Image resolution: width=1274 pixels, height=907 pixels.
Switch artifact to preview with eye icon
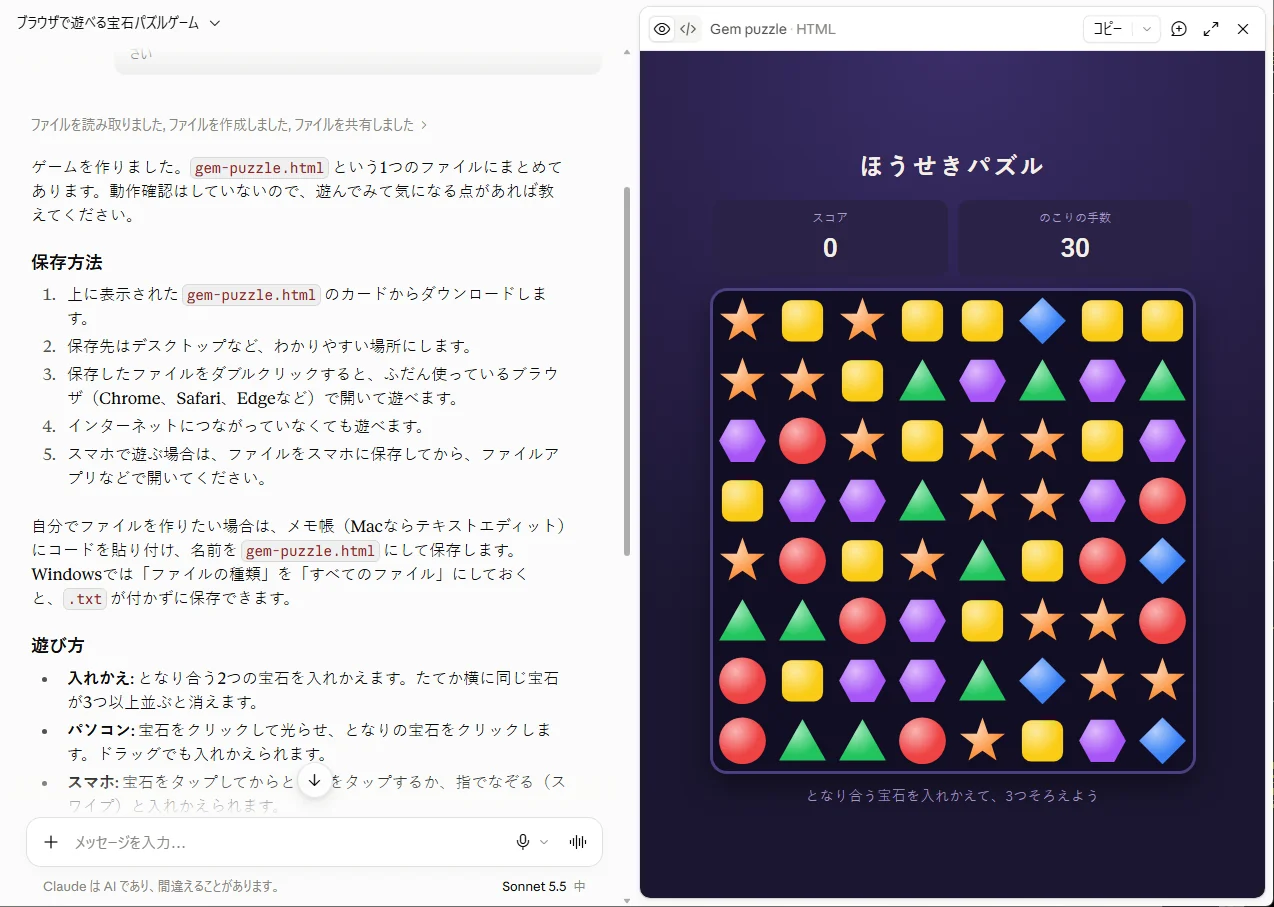pos(662,29)
